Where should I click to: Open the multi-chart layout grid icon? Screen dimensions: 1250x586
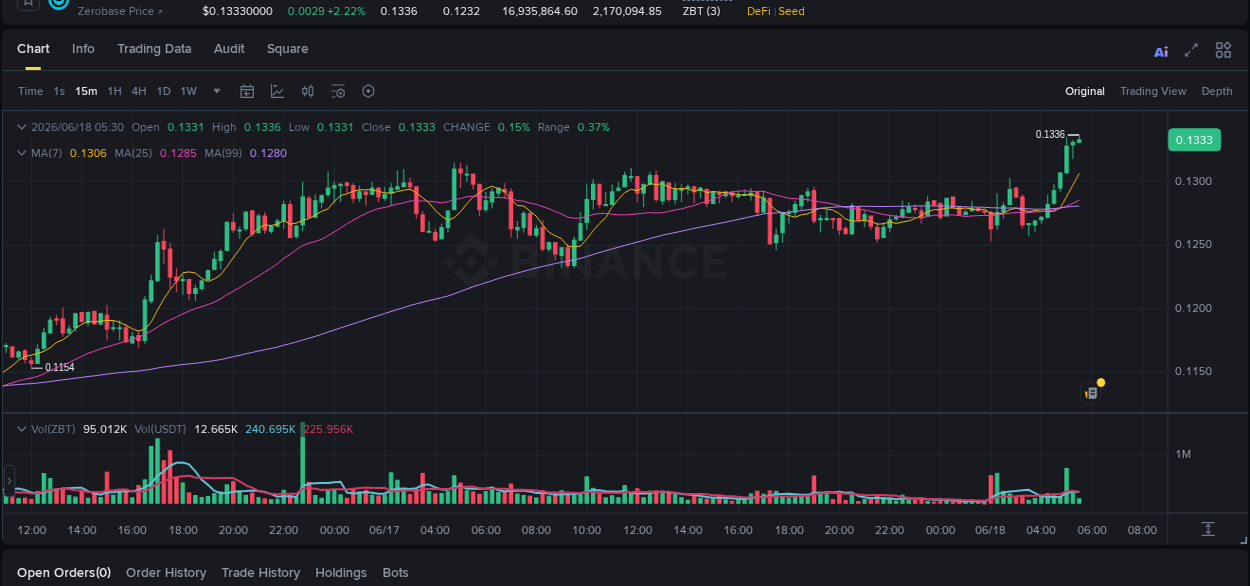pos(1223,50)
